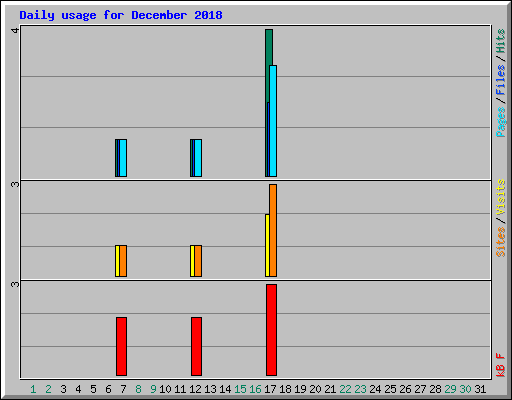This screenshot has height=400, width=512.
Task: Click day label 6 on the x-axis
Action: tap(108, 389)
